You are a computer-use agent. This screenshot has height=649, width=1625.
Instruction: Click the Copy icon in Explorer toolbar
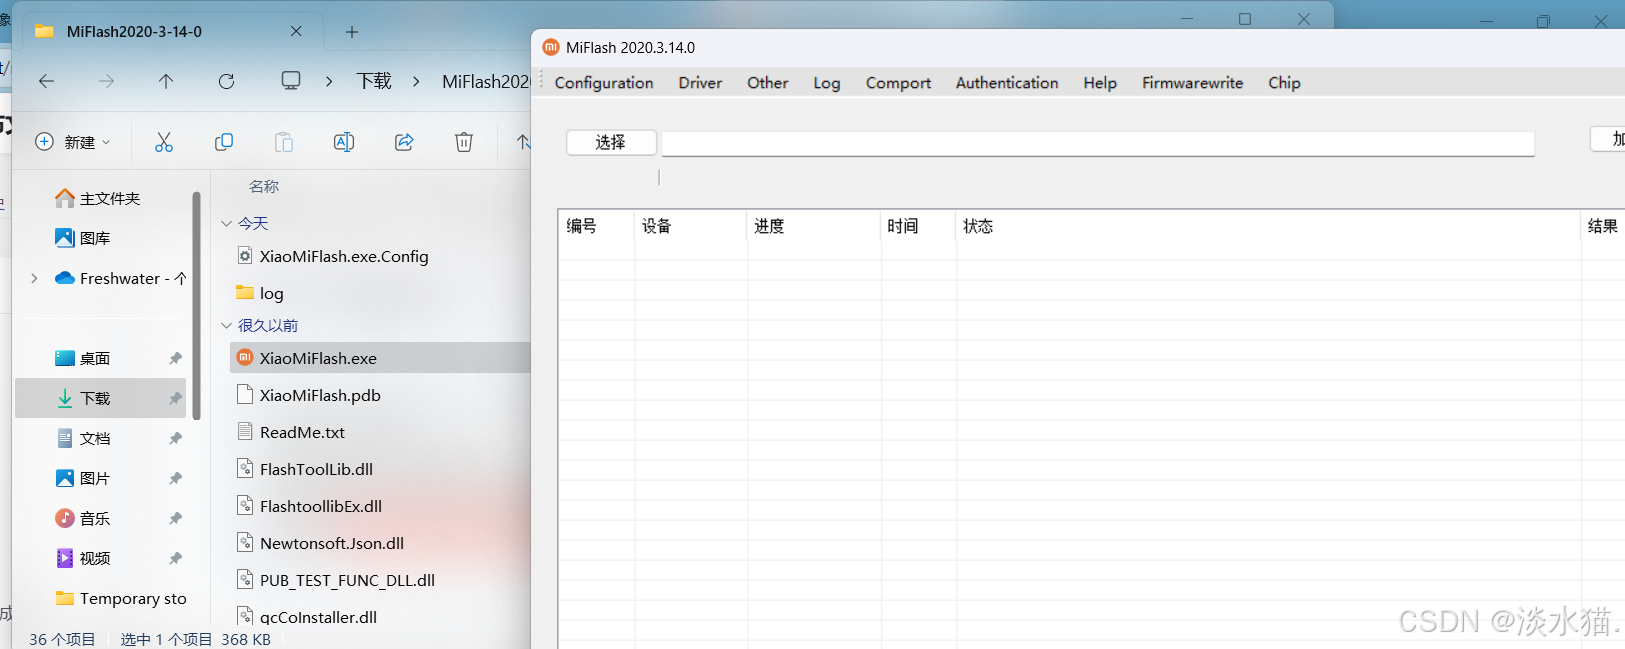tap(224, 142)
